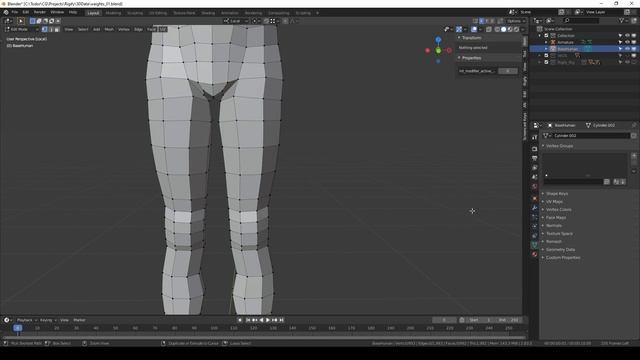Screen dimensions: 640x360
Task: Hide the Collection in viewport
Action: coord(627,36)
